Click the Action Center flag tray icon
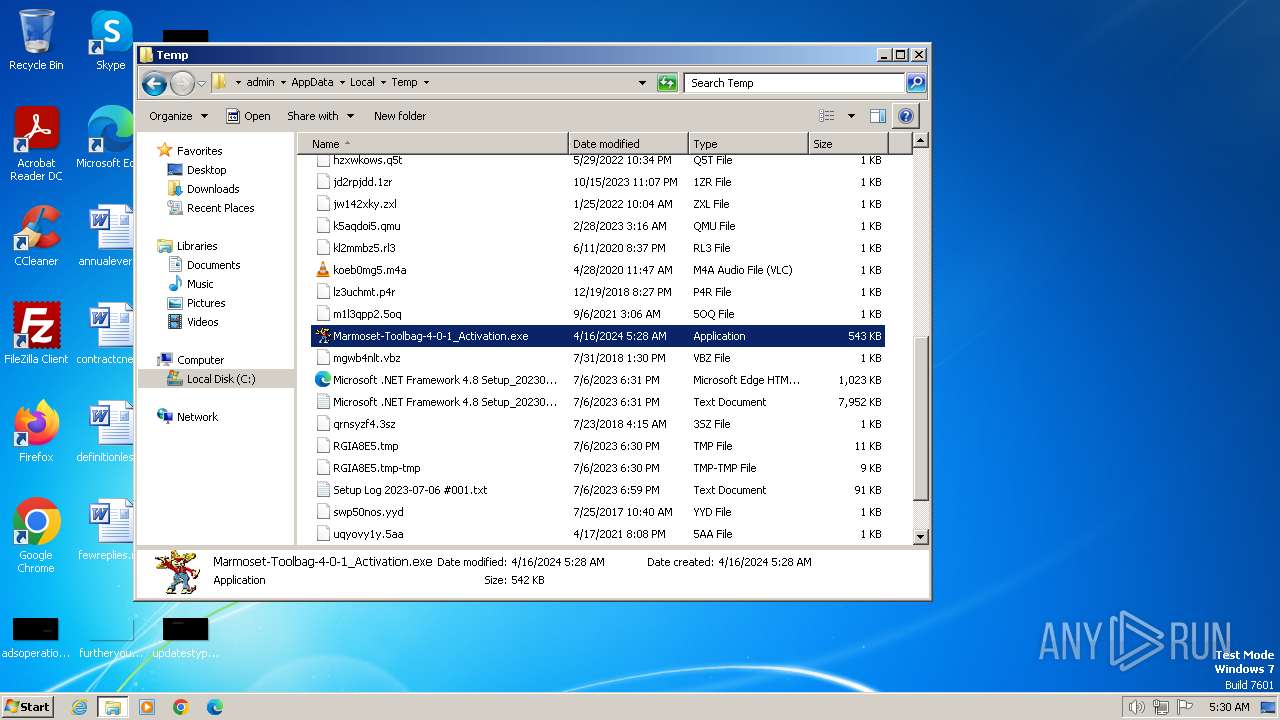The image size is (1280, 720). coord(1185,707)
